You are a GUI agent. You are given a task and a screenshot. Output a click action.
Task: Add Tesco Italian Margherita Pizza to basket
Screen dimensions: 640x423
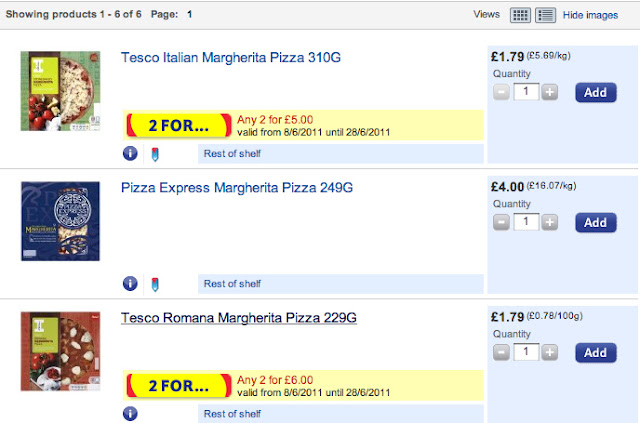[x=595, y=92]
